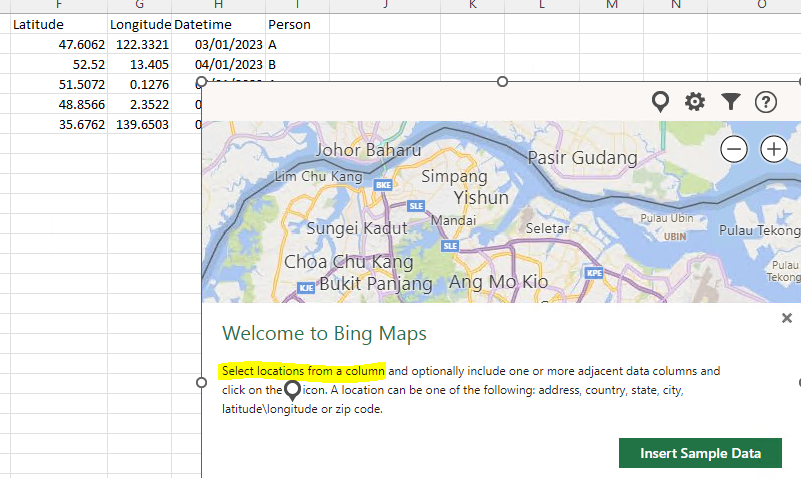Click the Bukit Panjang map label
The height and width of the screenshot is (478, 801).
(376, 284)
